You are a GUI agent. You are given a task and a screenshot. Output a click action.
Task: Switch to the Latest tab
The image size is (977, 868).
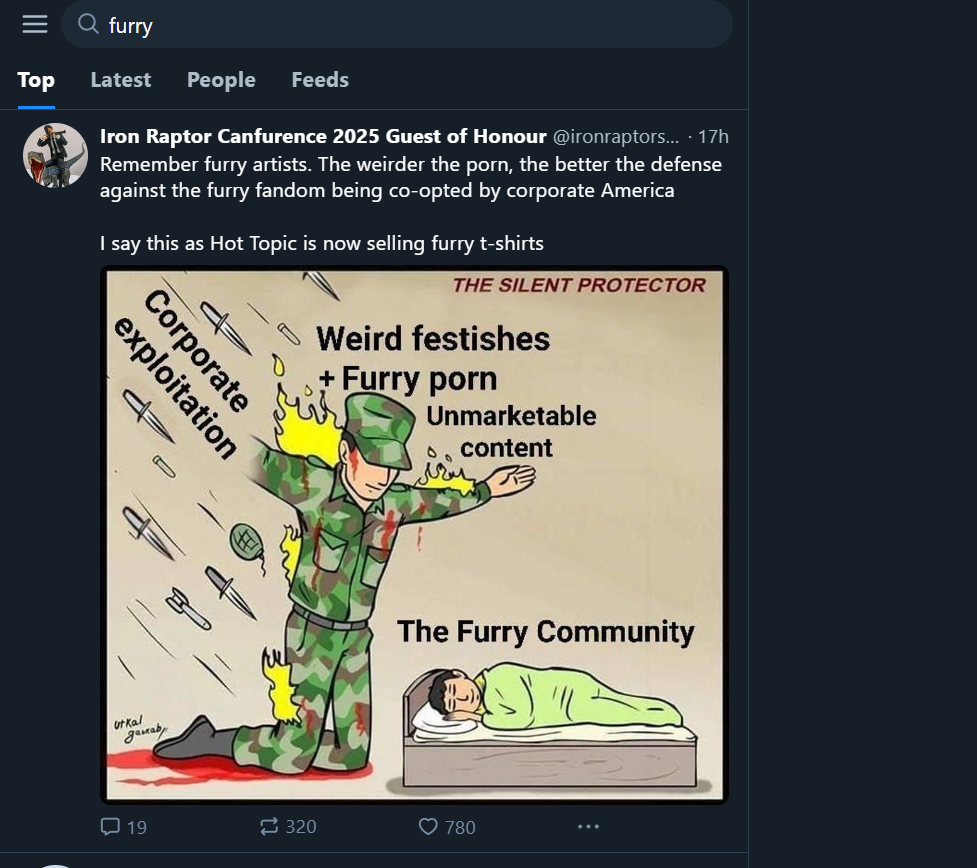[x=121, y=80]
